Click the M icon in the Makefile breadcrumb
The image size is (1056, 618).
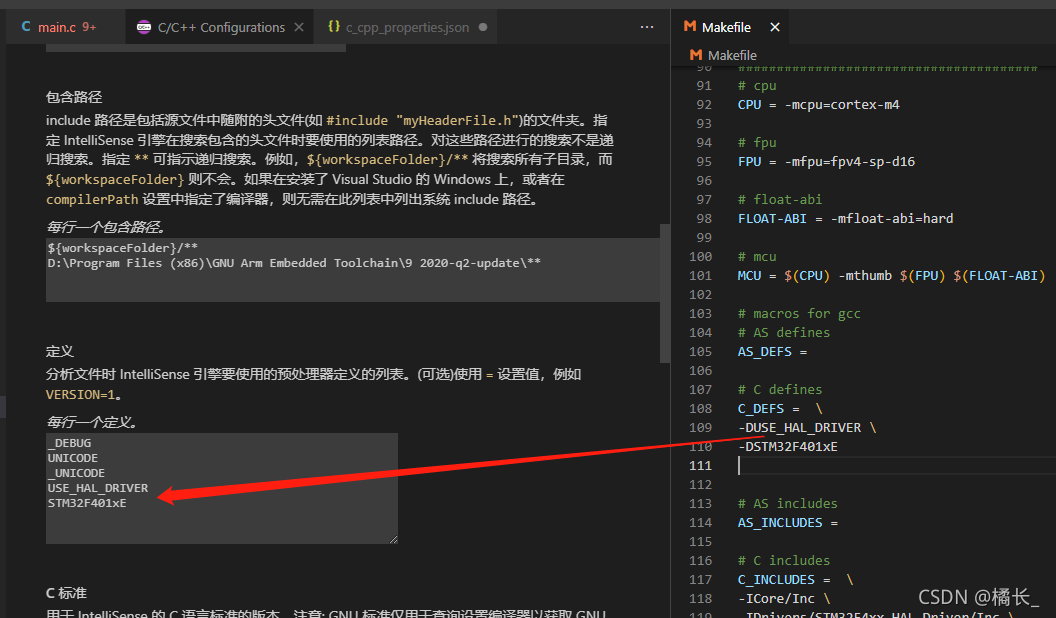[696, 55]
